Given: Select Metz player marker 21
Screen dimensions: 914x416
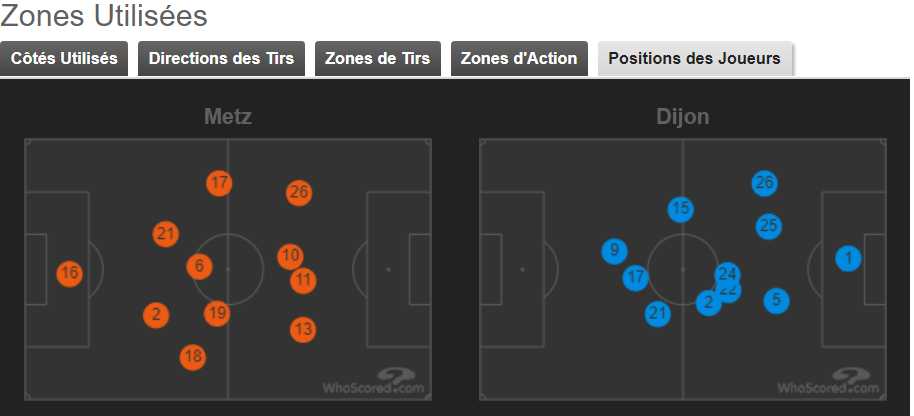Looking at the screenshot, I should point(166,234).
